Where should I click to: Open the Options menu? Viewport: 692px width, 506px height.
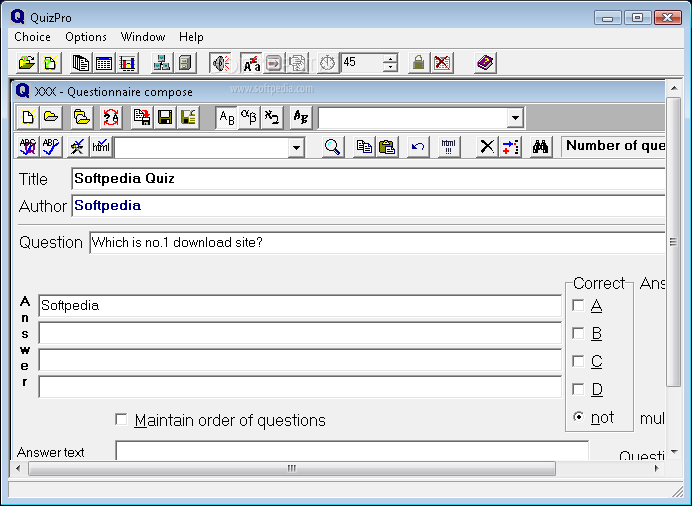coord(86,37)
